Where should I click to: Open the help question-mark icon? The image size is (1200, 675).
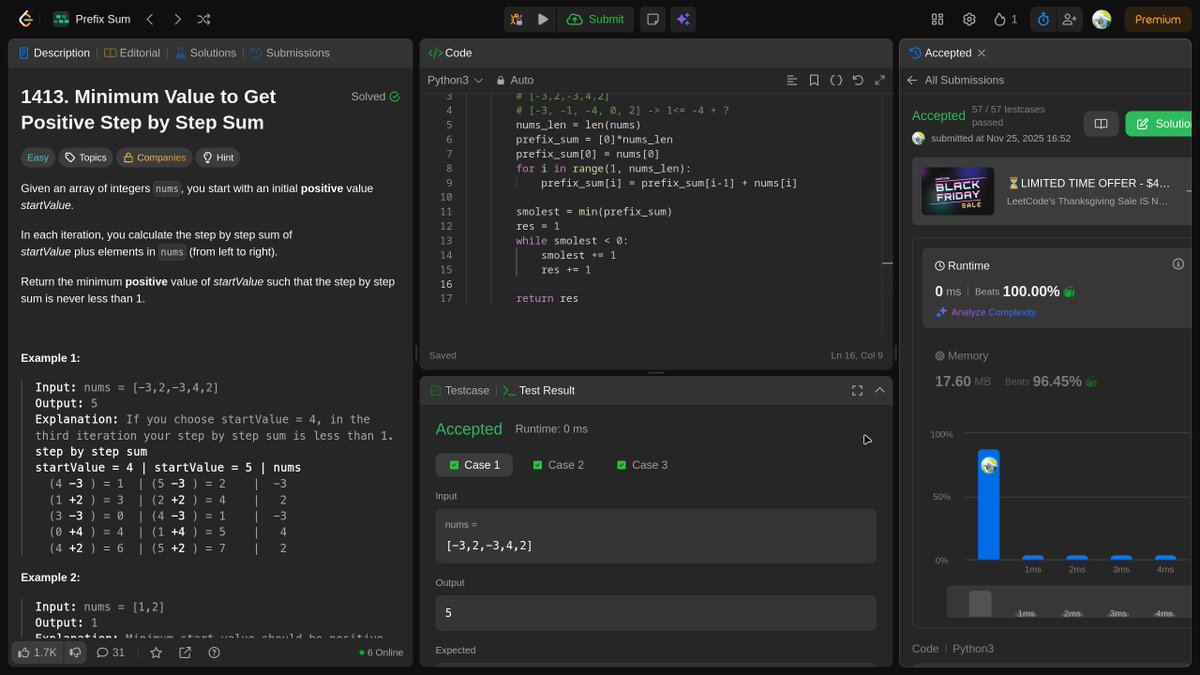click(214, 652)
